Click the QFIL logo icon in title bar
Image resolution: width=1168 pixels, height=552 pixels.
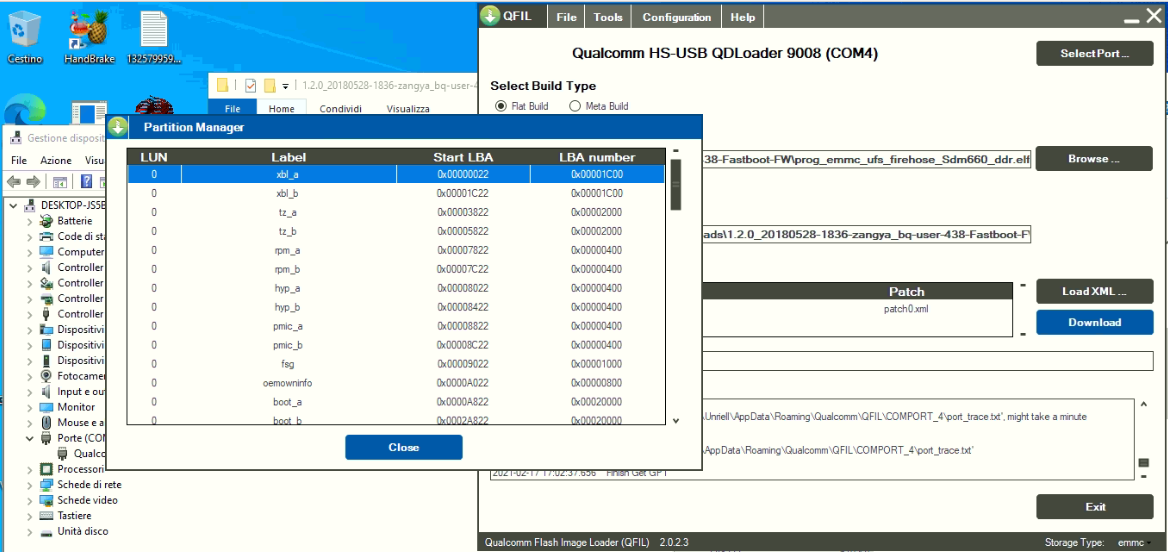[x=489, y=16]
